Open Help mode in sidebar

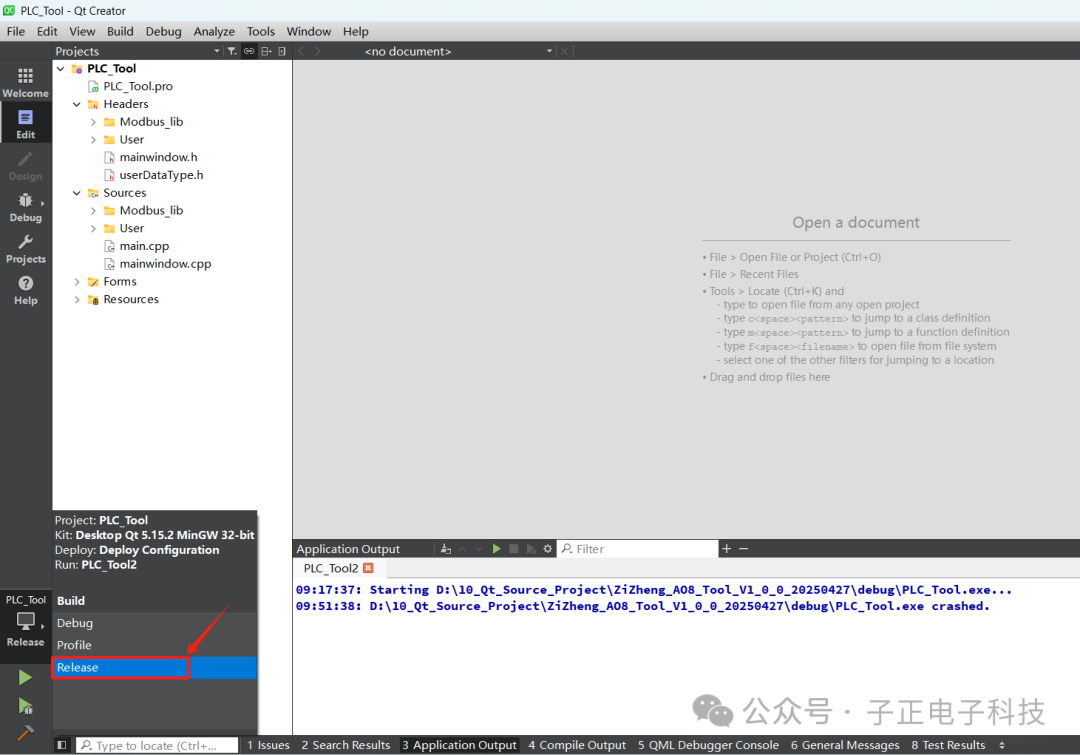(25, 289)
